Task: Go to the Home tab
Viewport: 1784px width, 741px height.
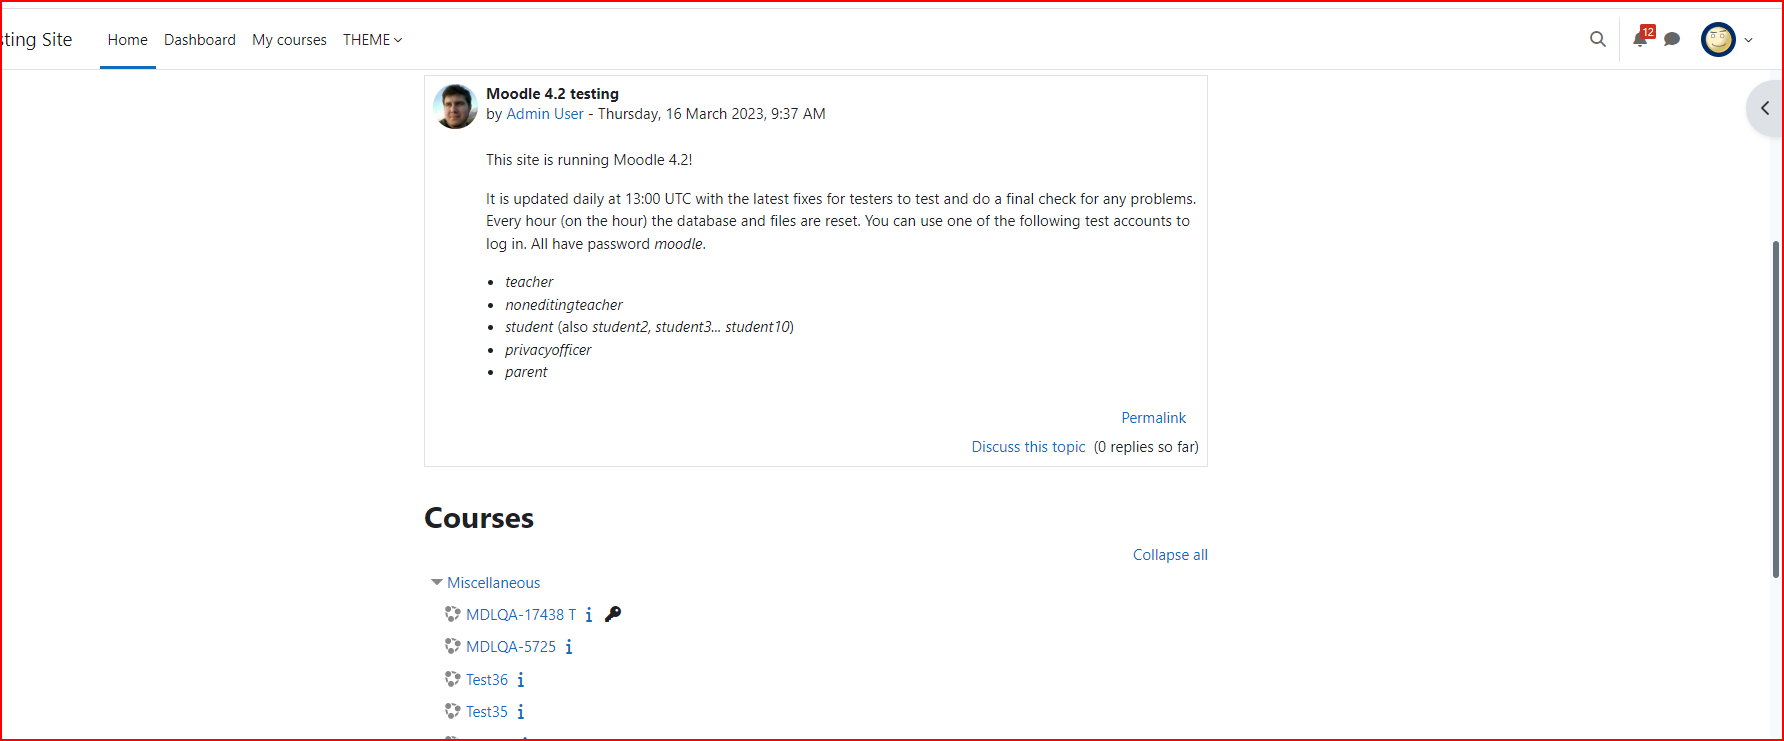Action: coord(127,40)
